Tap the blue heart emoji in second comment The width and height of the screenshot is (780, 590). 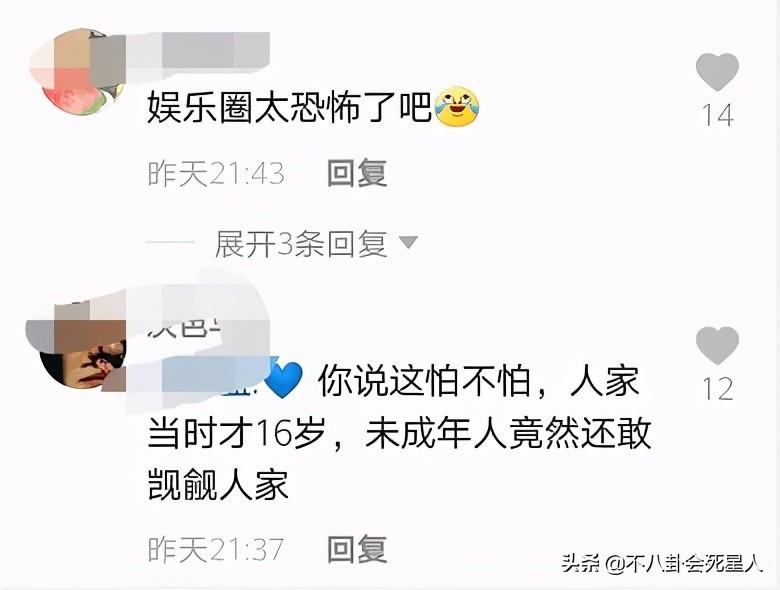point(284,380)
